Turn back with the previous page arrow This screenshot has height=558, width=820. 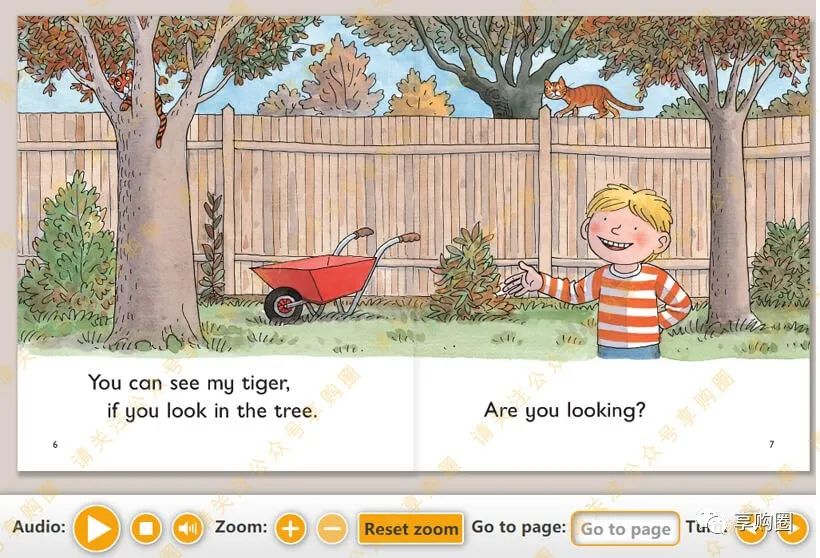pos(752,528)
